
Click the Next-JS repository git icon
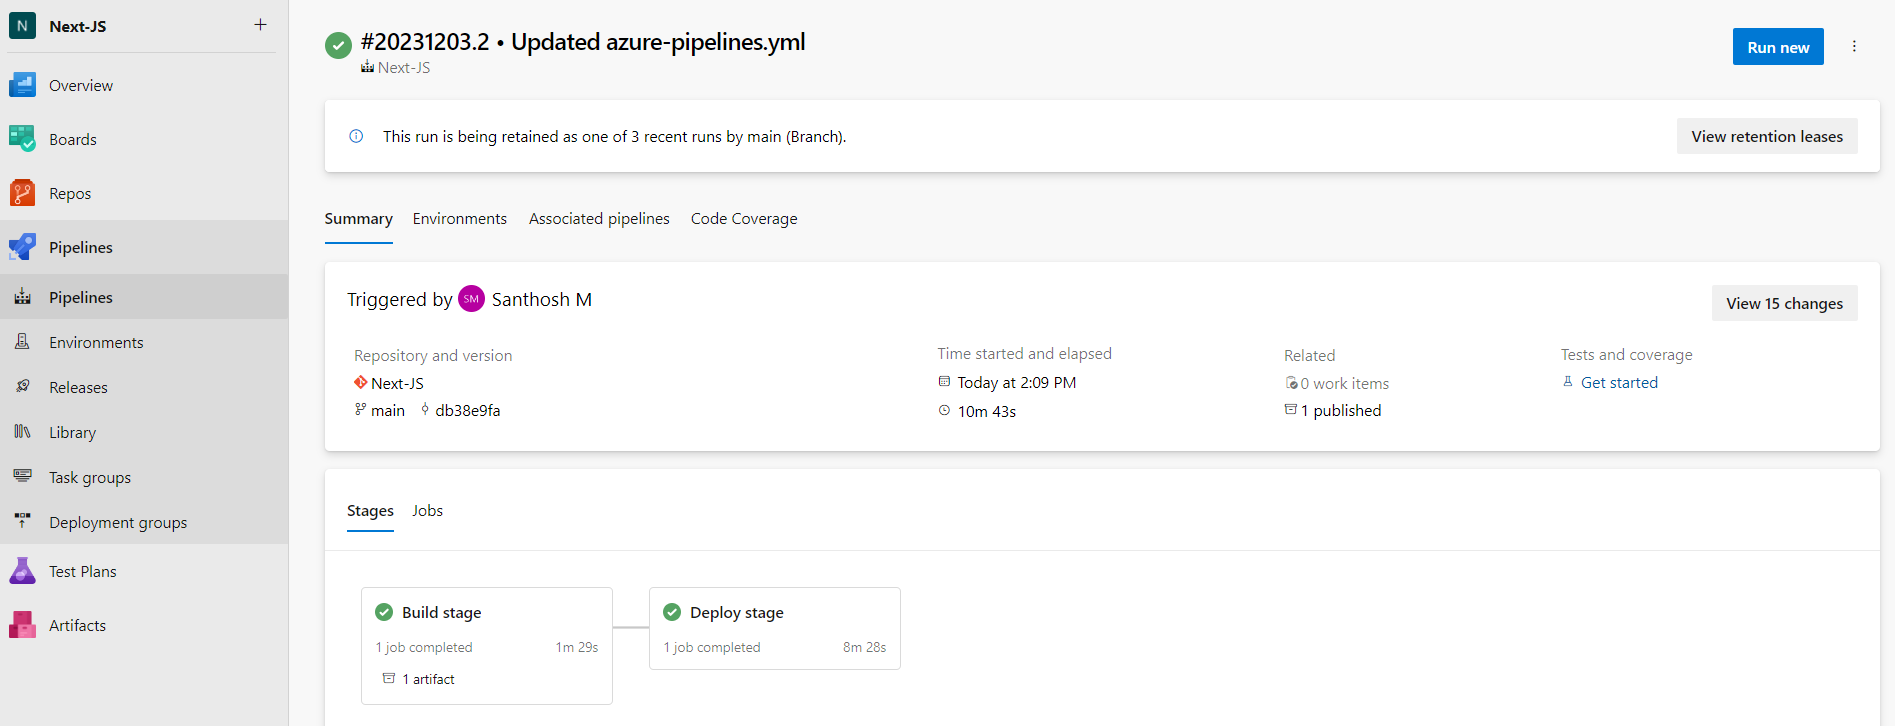360,383
